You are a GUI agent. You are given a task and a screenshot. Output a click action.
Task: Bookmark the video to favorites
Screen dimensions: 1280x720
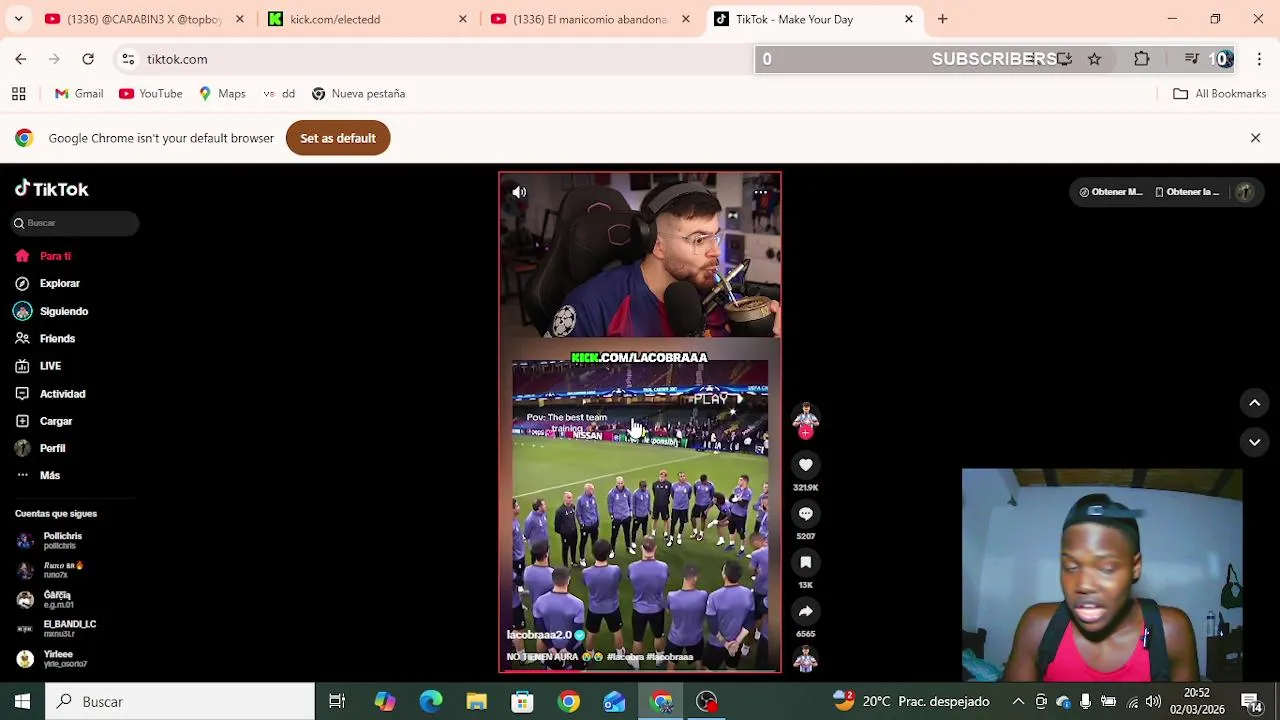point(805,562)
